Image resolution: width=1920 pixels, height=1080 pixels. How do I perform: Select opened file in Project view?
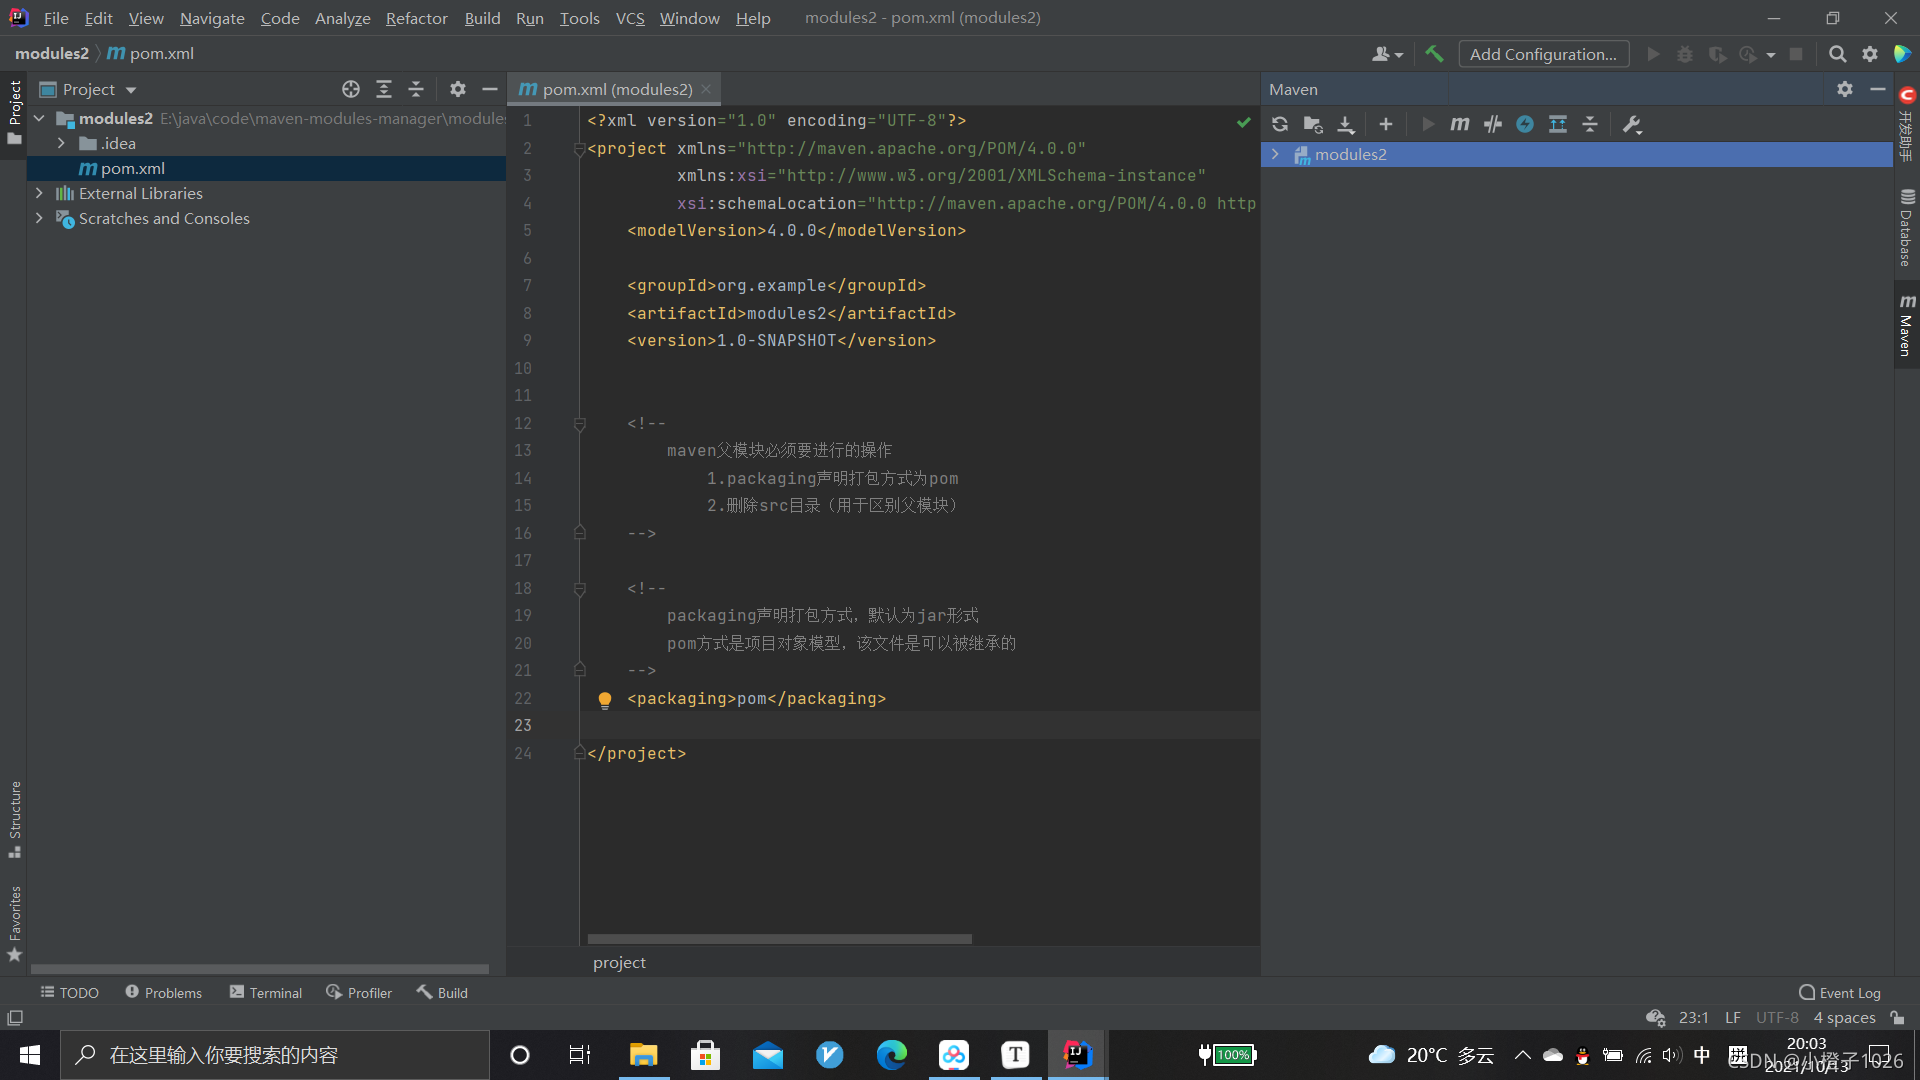tap(351, 89)
